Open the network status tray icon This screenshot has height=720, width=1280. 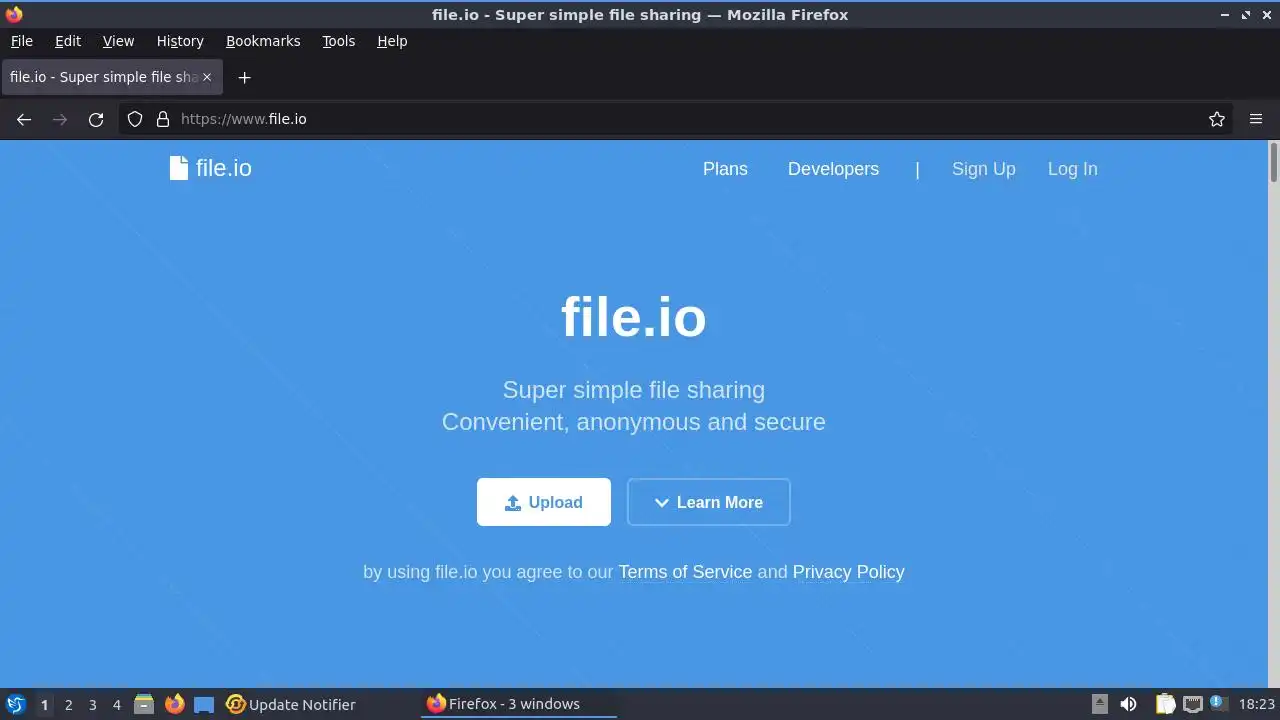coord(1193,704)
